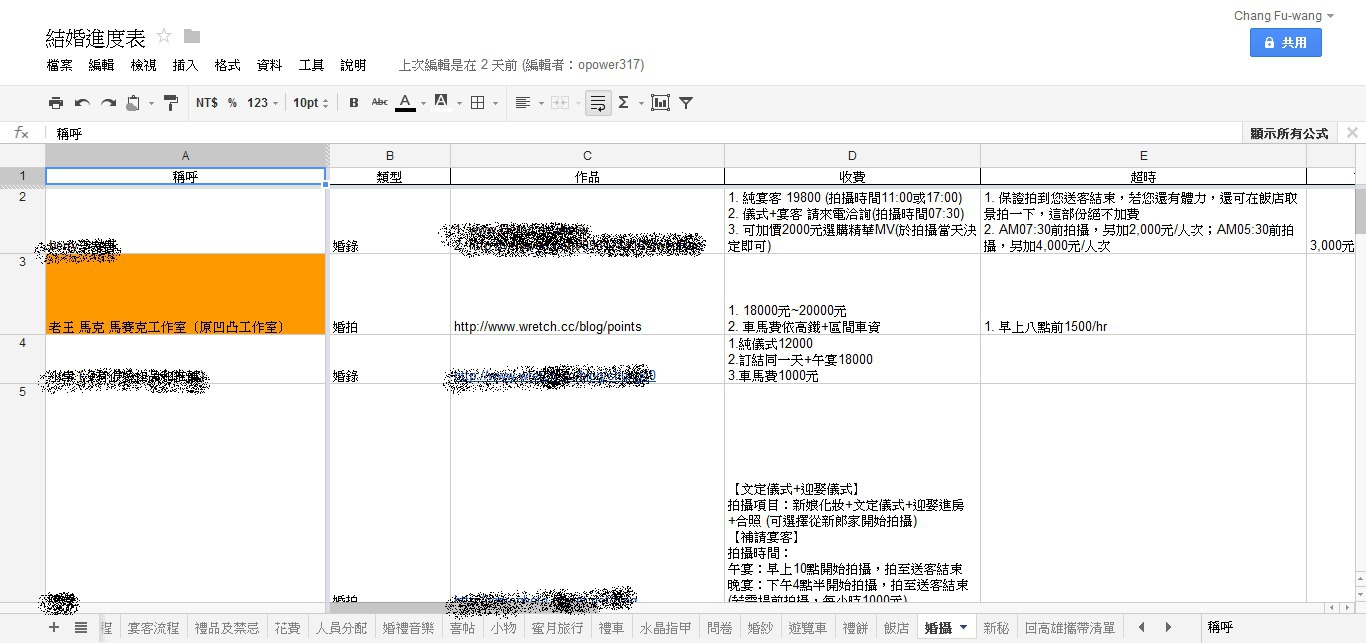Switch to 蜜月旅行 sheet tab
Screen dimensions: 1366x643
click(x=557, y=628)
